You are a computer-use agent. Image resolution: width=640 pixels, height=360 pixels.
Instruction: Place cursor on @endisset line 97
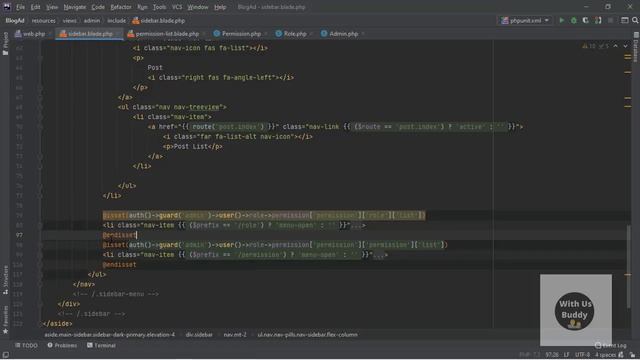119,235
